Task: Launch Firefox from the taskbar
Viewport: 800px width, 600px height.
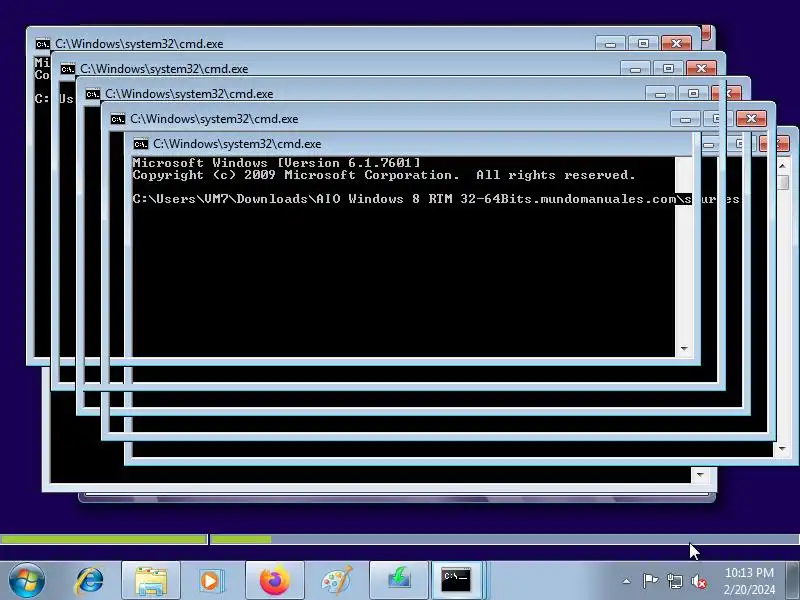Action: 274,580
